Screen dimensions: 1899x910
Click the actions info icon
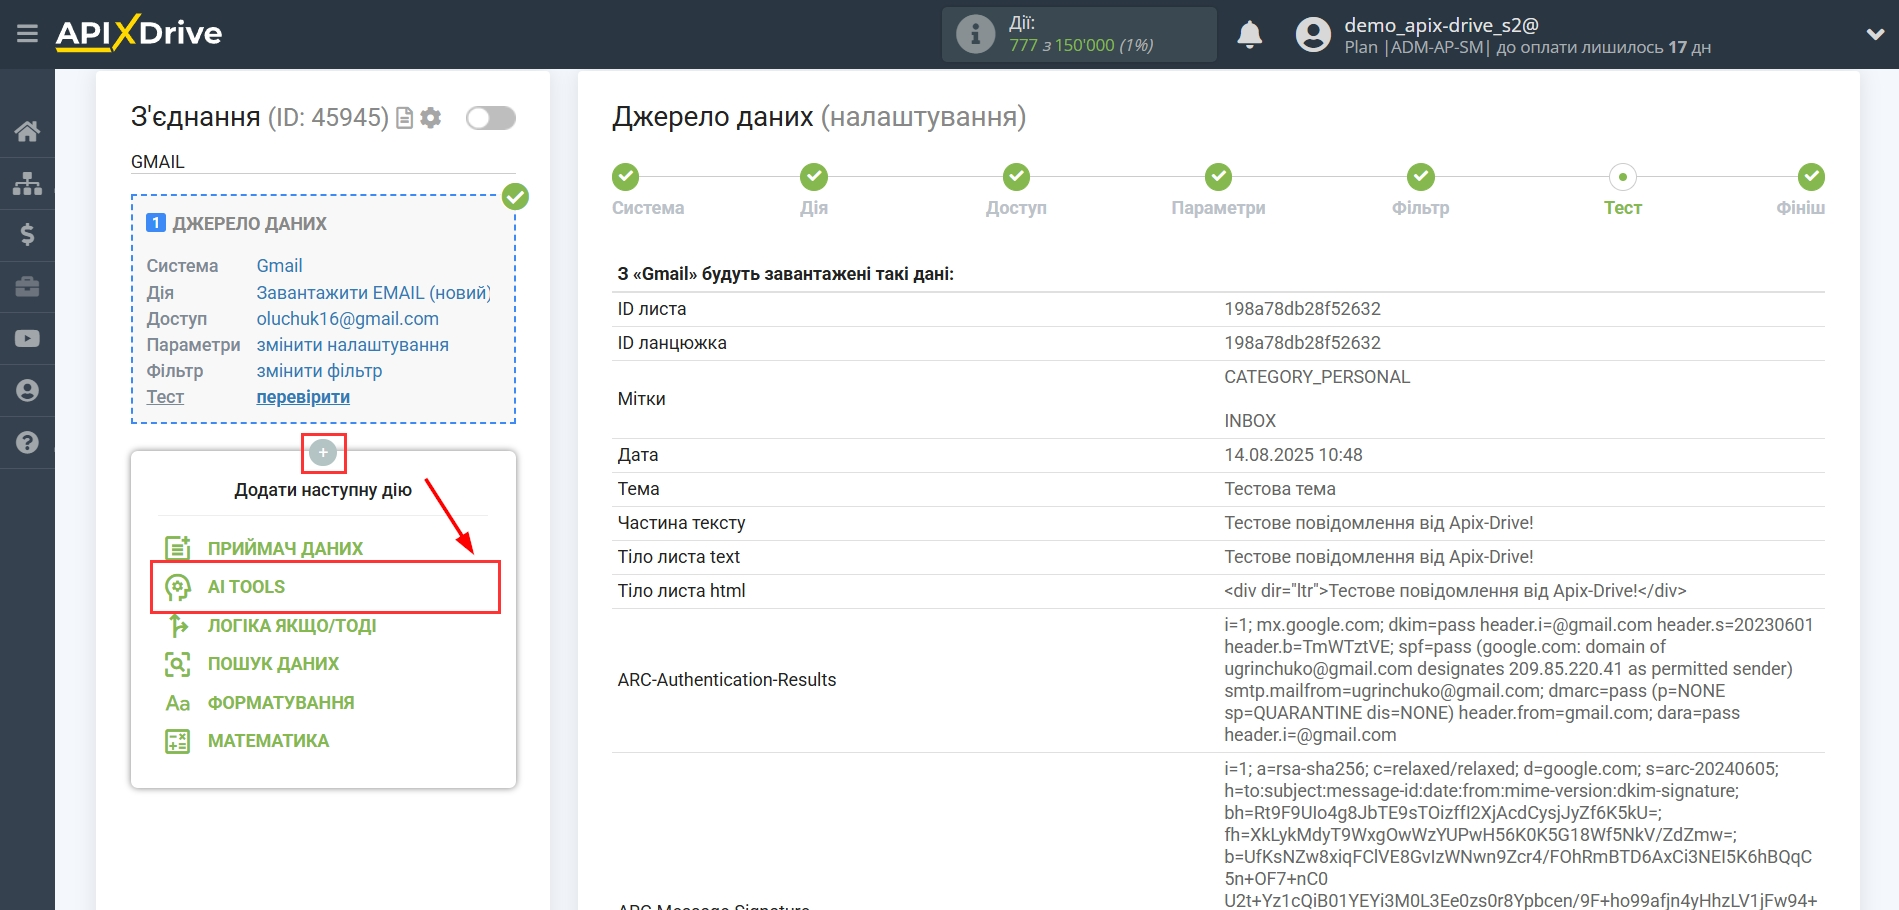(975, 34)
